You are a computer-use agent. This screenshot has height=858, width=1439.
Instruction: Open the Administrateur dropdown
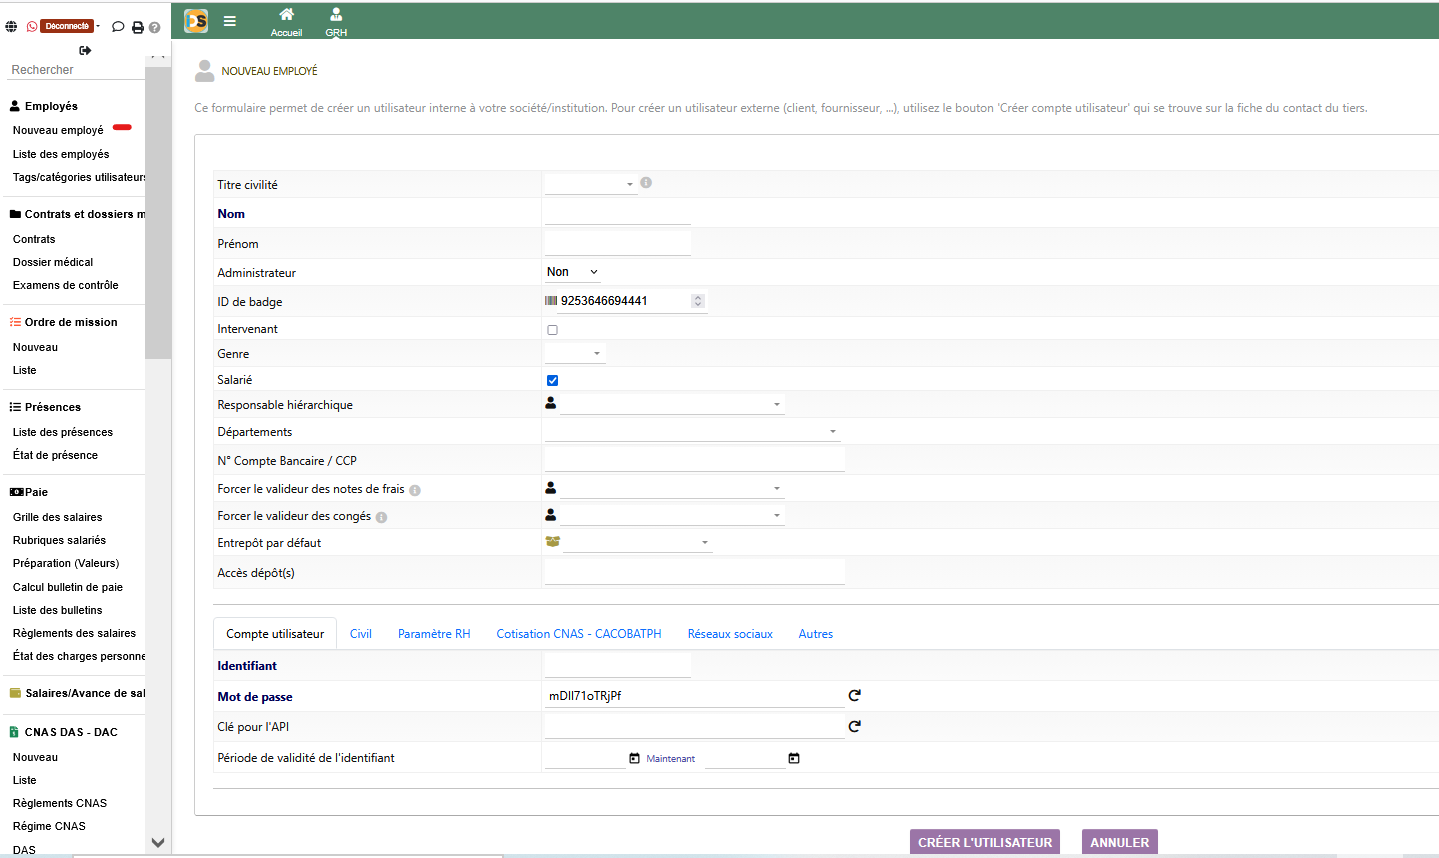coord(572,272)
